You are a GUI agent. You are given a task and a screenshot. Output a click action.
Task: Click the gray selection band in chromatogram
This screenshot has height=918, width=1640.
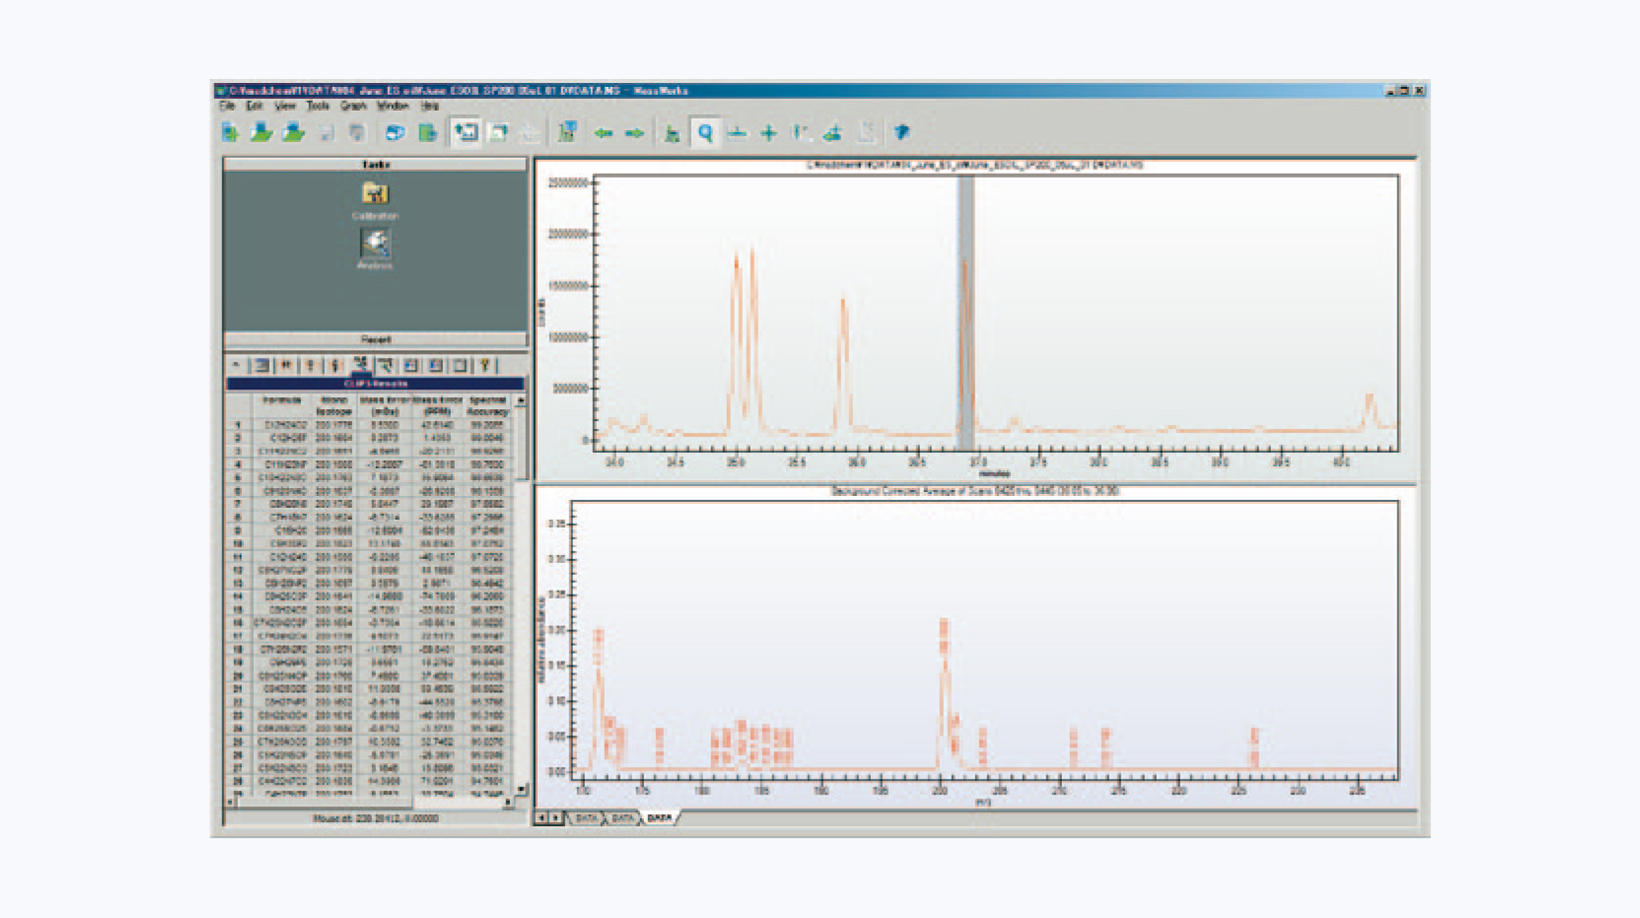966,313
